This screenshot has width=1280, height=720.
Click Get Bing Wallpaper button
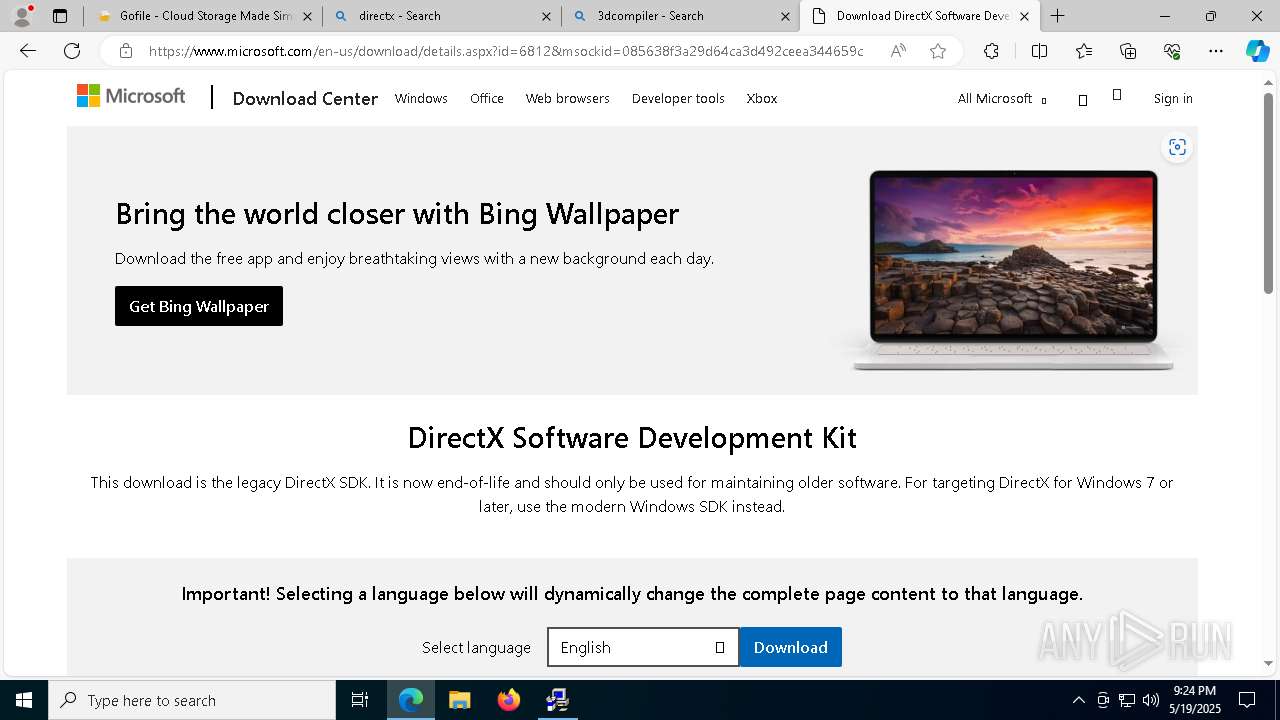pyautogui.click(x=199, y=306)
